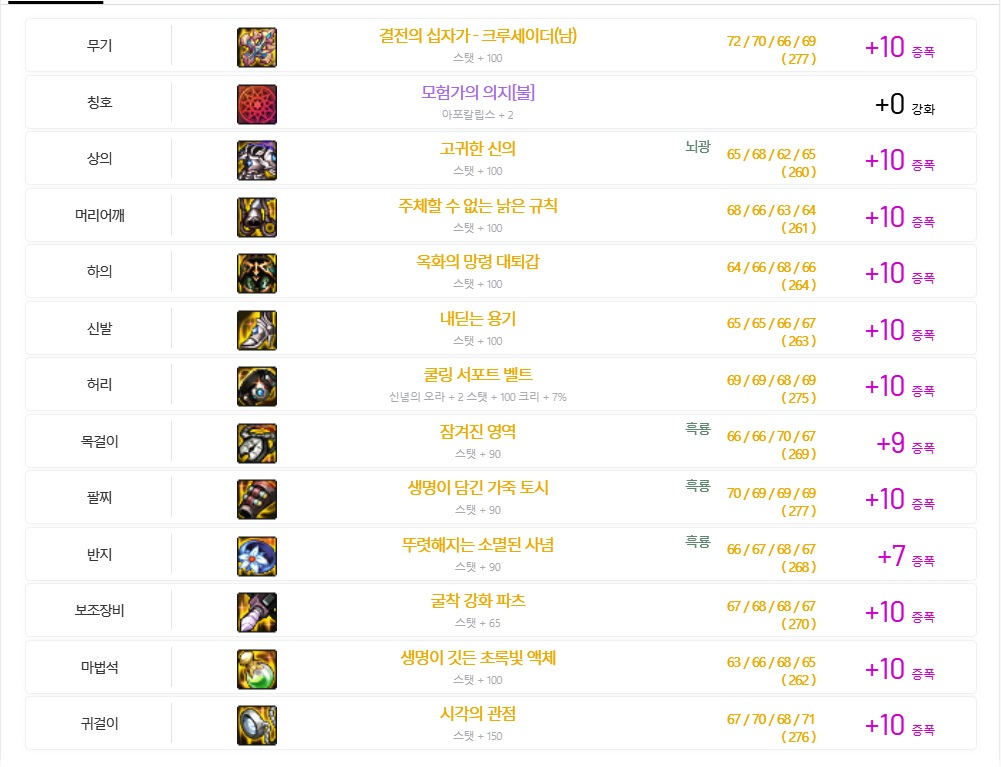The height and width of the screenshot is (767, 1001).
Task: Click the 머리어깨 shoulder gear icon
Action: point(257,217)
